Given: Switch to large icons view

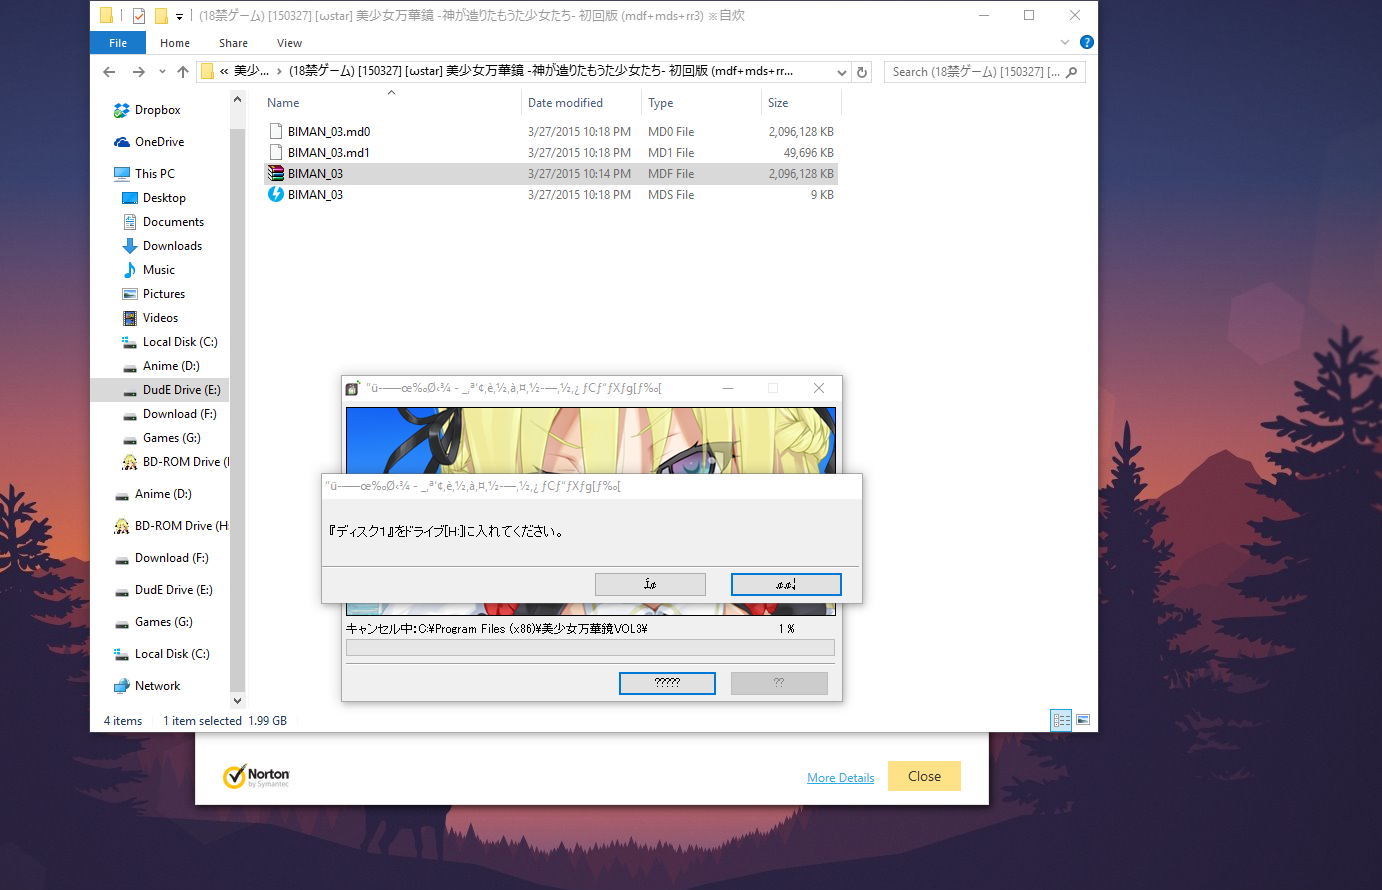Looking at the screenshot, I should 1083,720.
